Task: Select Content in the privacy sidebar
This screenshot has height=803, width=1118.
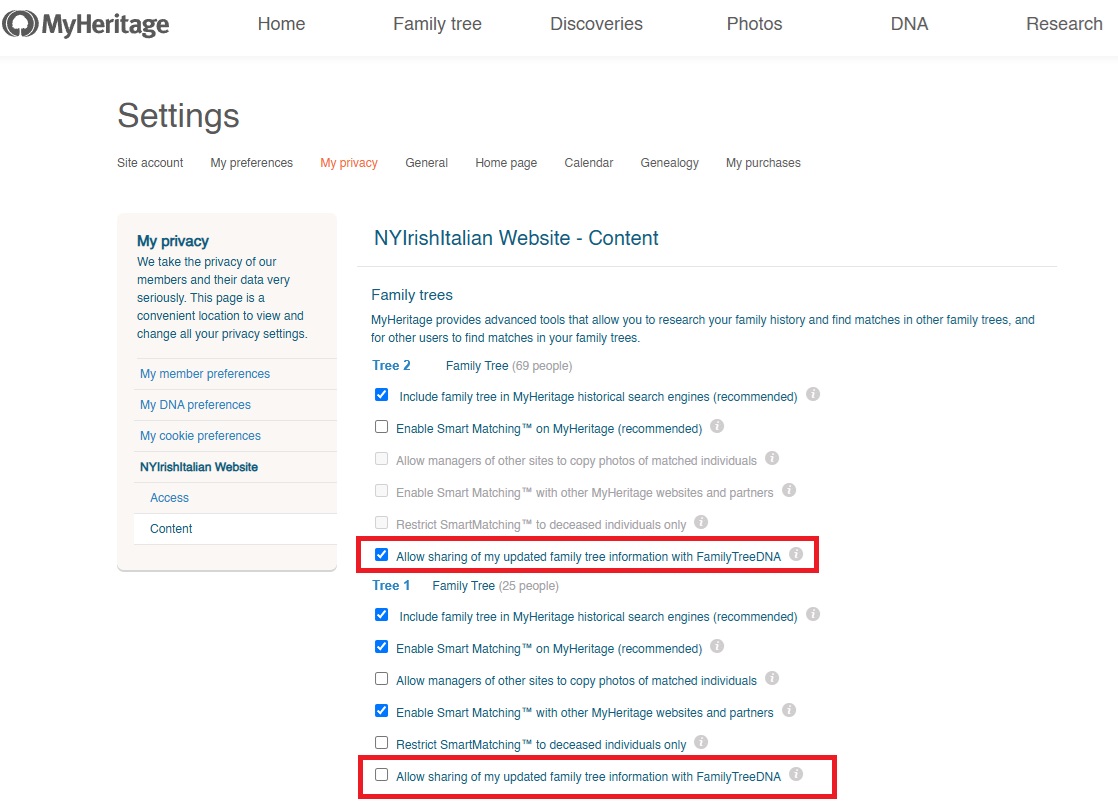Action: 171,528
